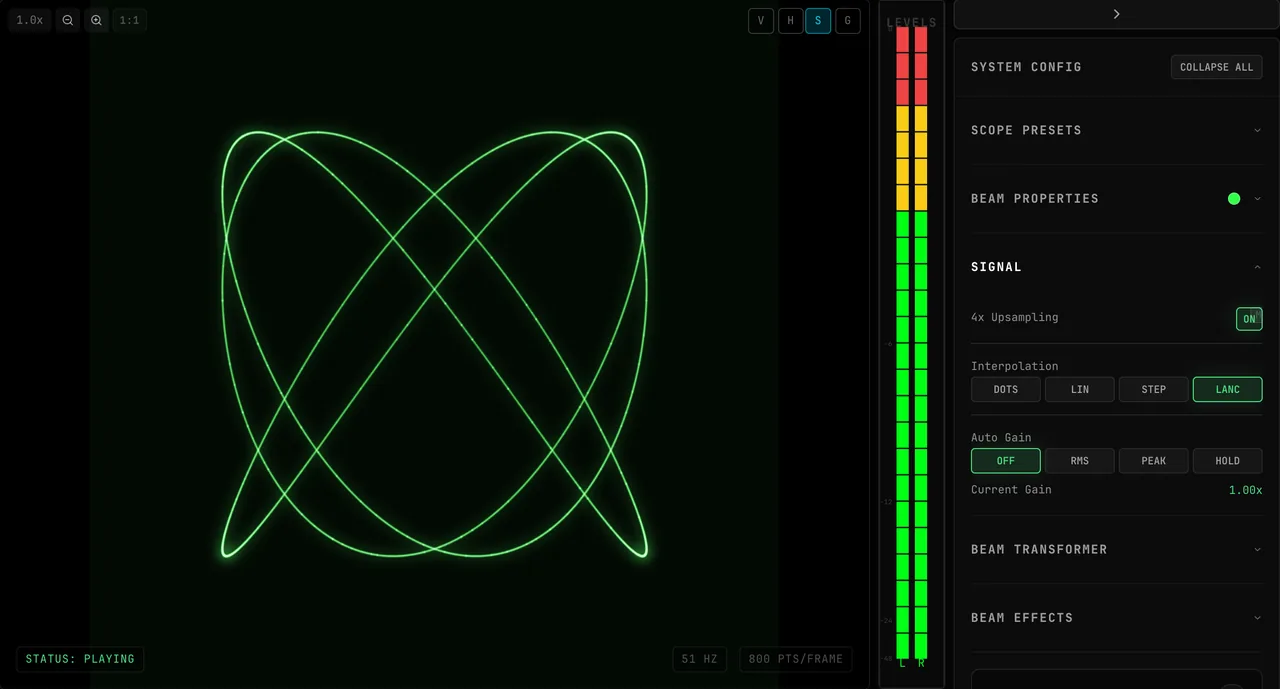Set Auto Gain to OFF

(x=1006, y=461)
